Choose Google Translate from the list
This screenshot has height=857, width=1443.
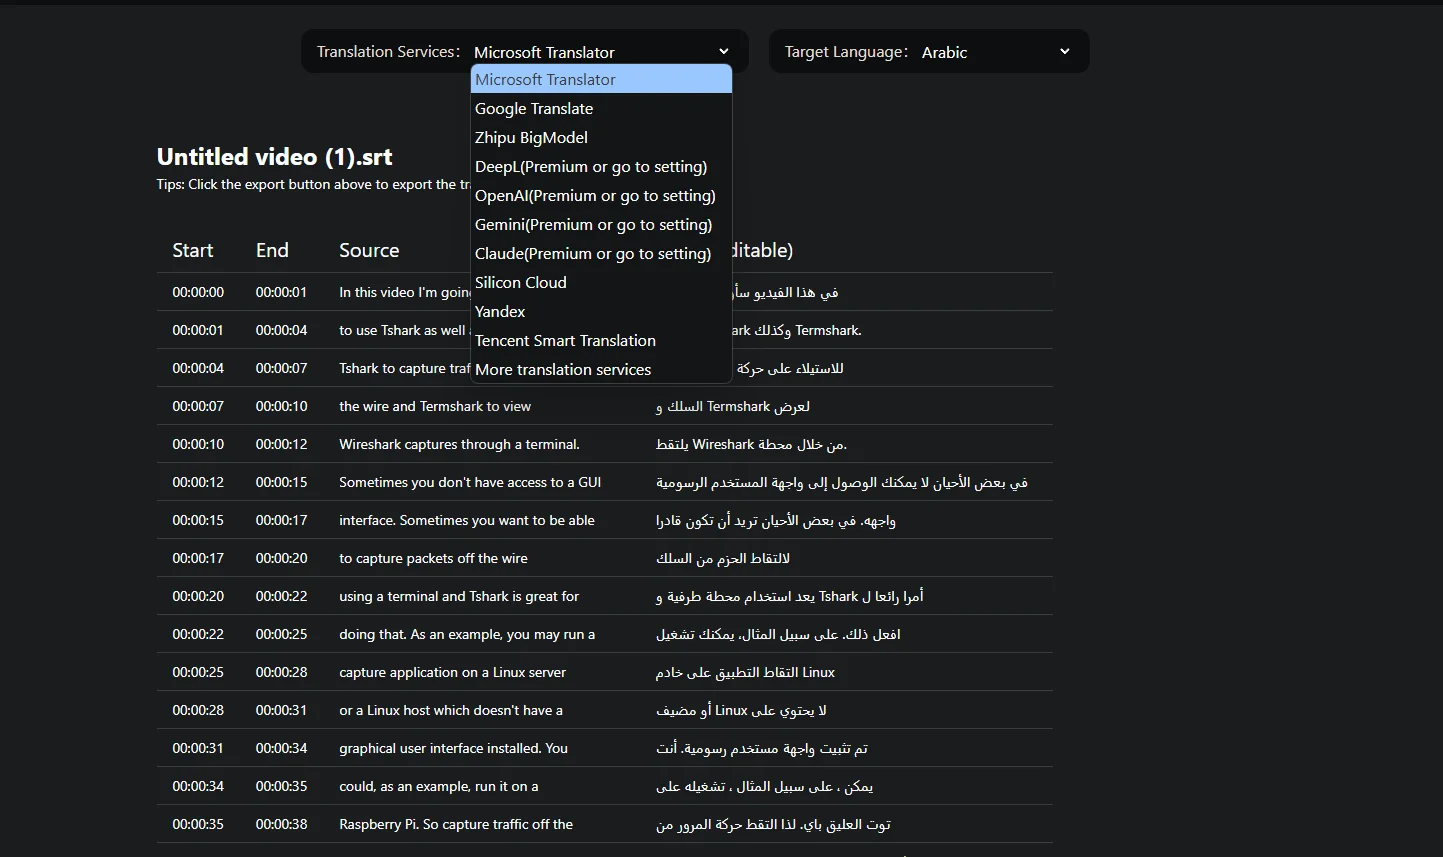(x=601, y=108)
